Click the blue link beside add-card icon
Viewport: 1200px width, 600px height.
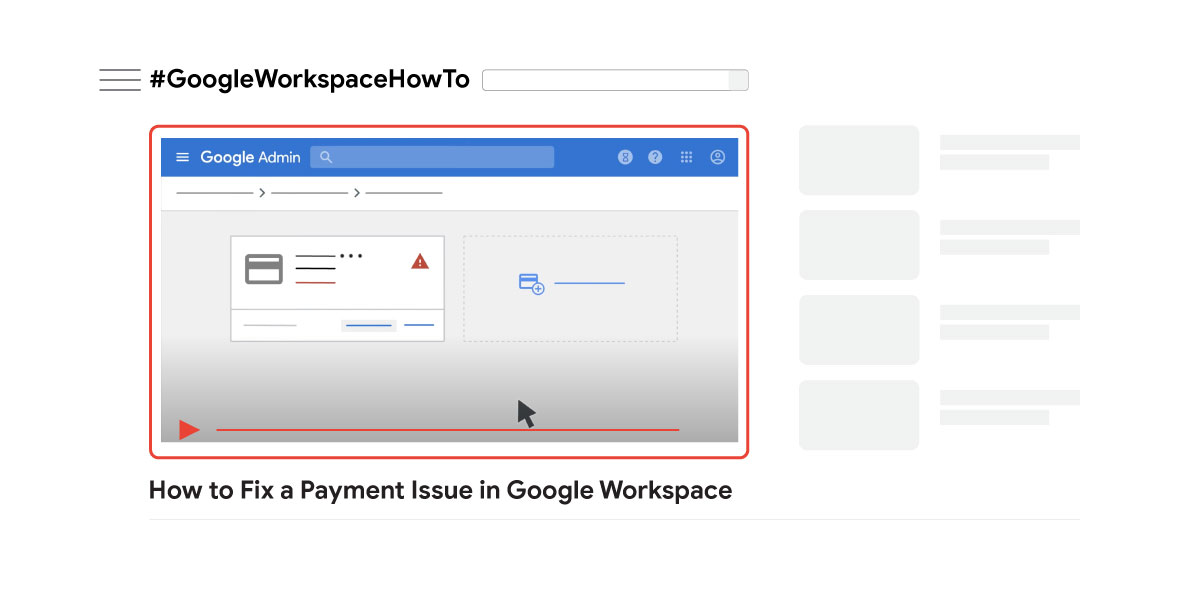(x=589, y=283)
